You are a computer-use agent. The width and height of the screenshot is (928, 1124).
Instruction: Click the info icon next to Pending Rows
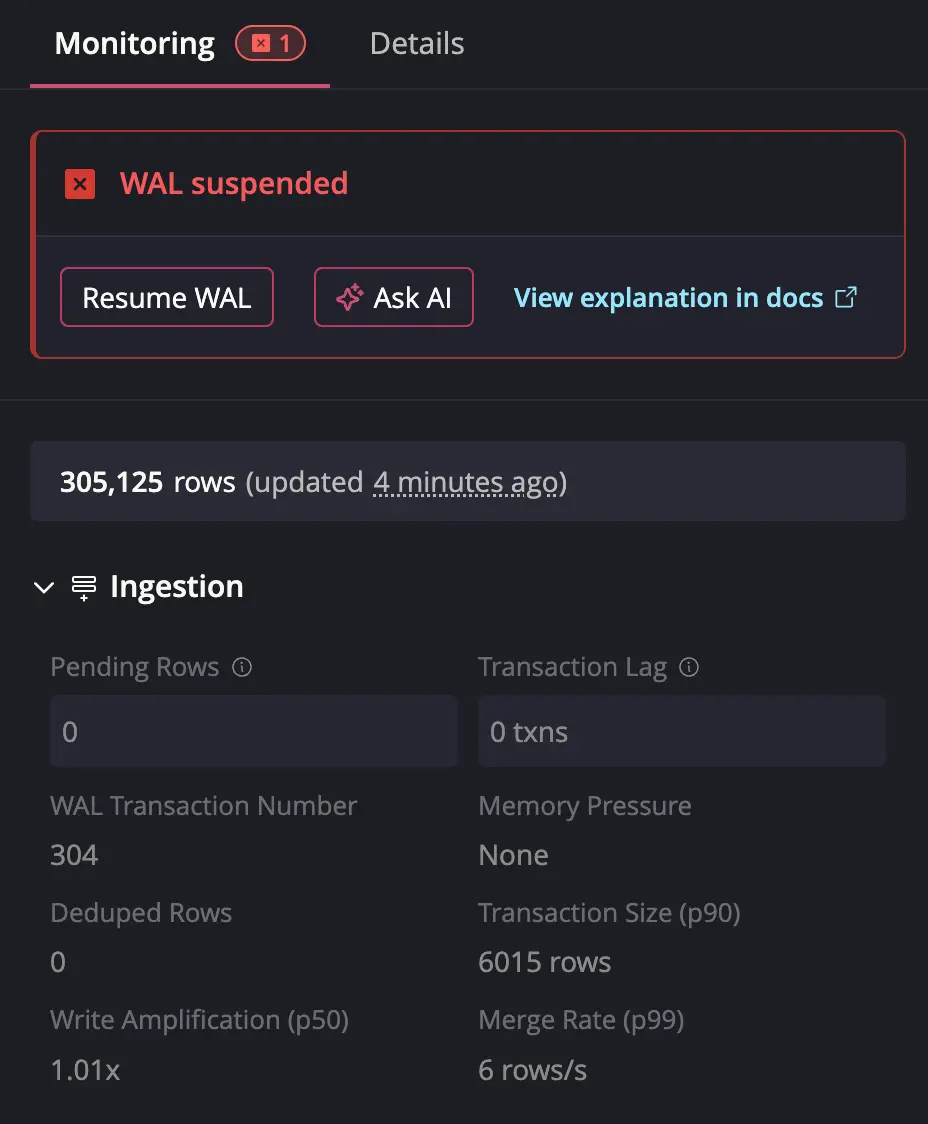click(242, 667)
